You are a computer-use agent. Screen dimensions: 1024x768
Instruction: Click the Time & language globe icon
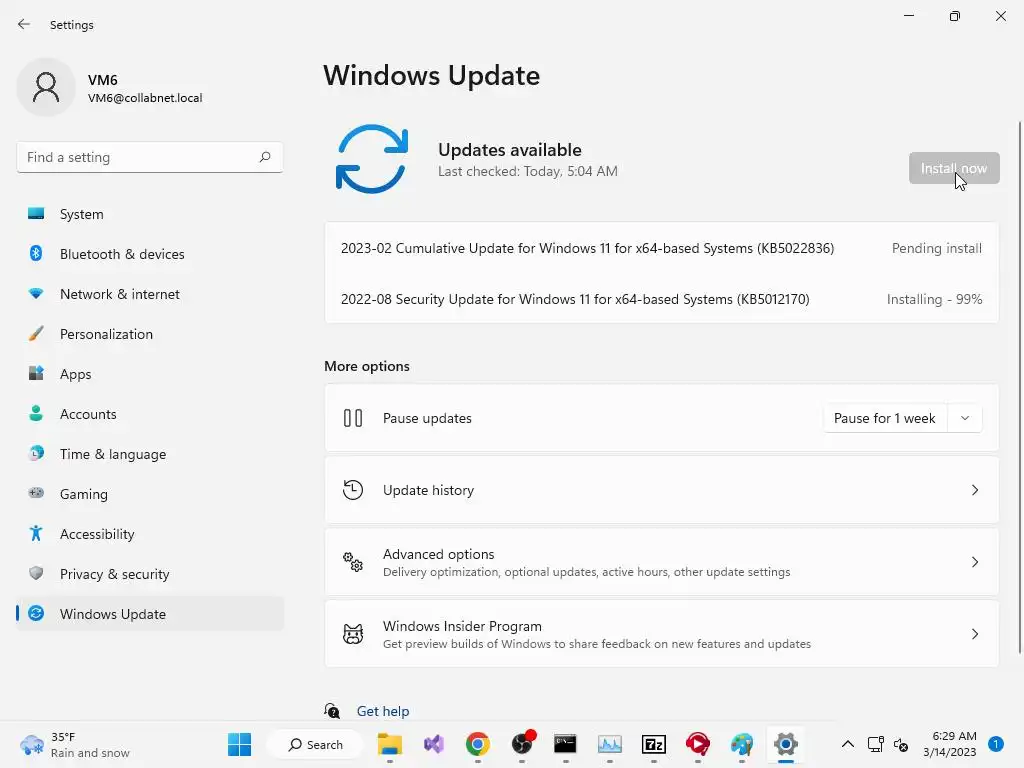(x=36, y=453)
